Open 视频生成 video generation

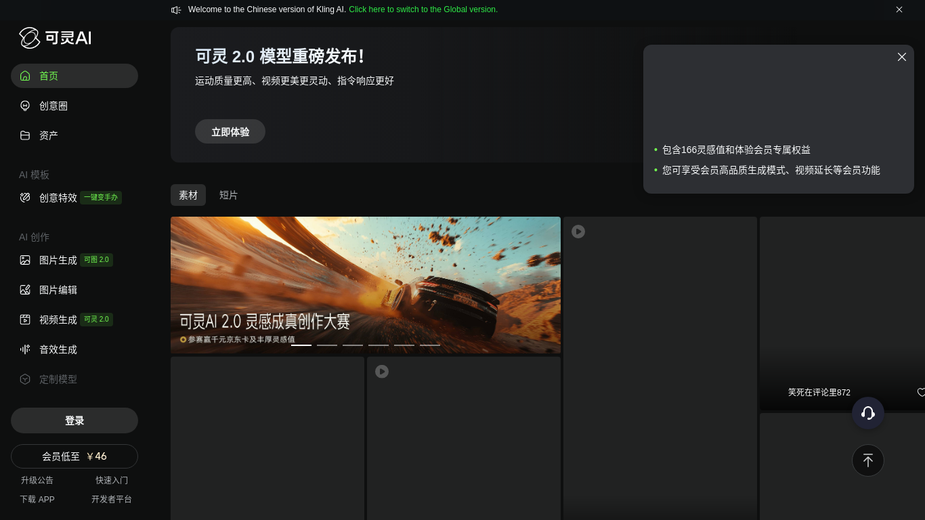coord(58,320)
